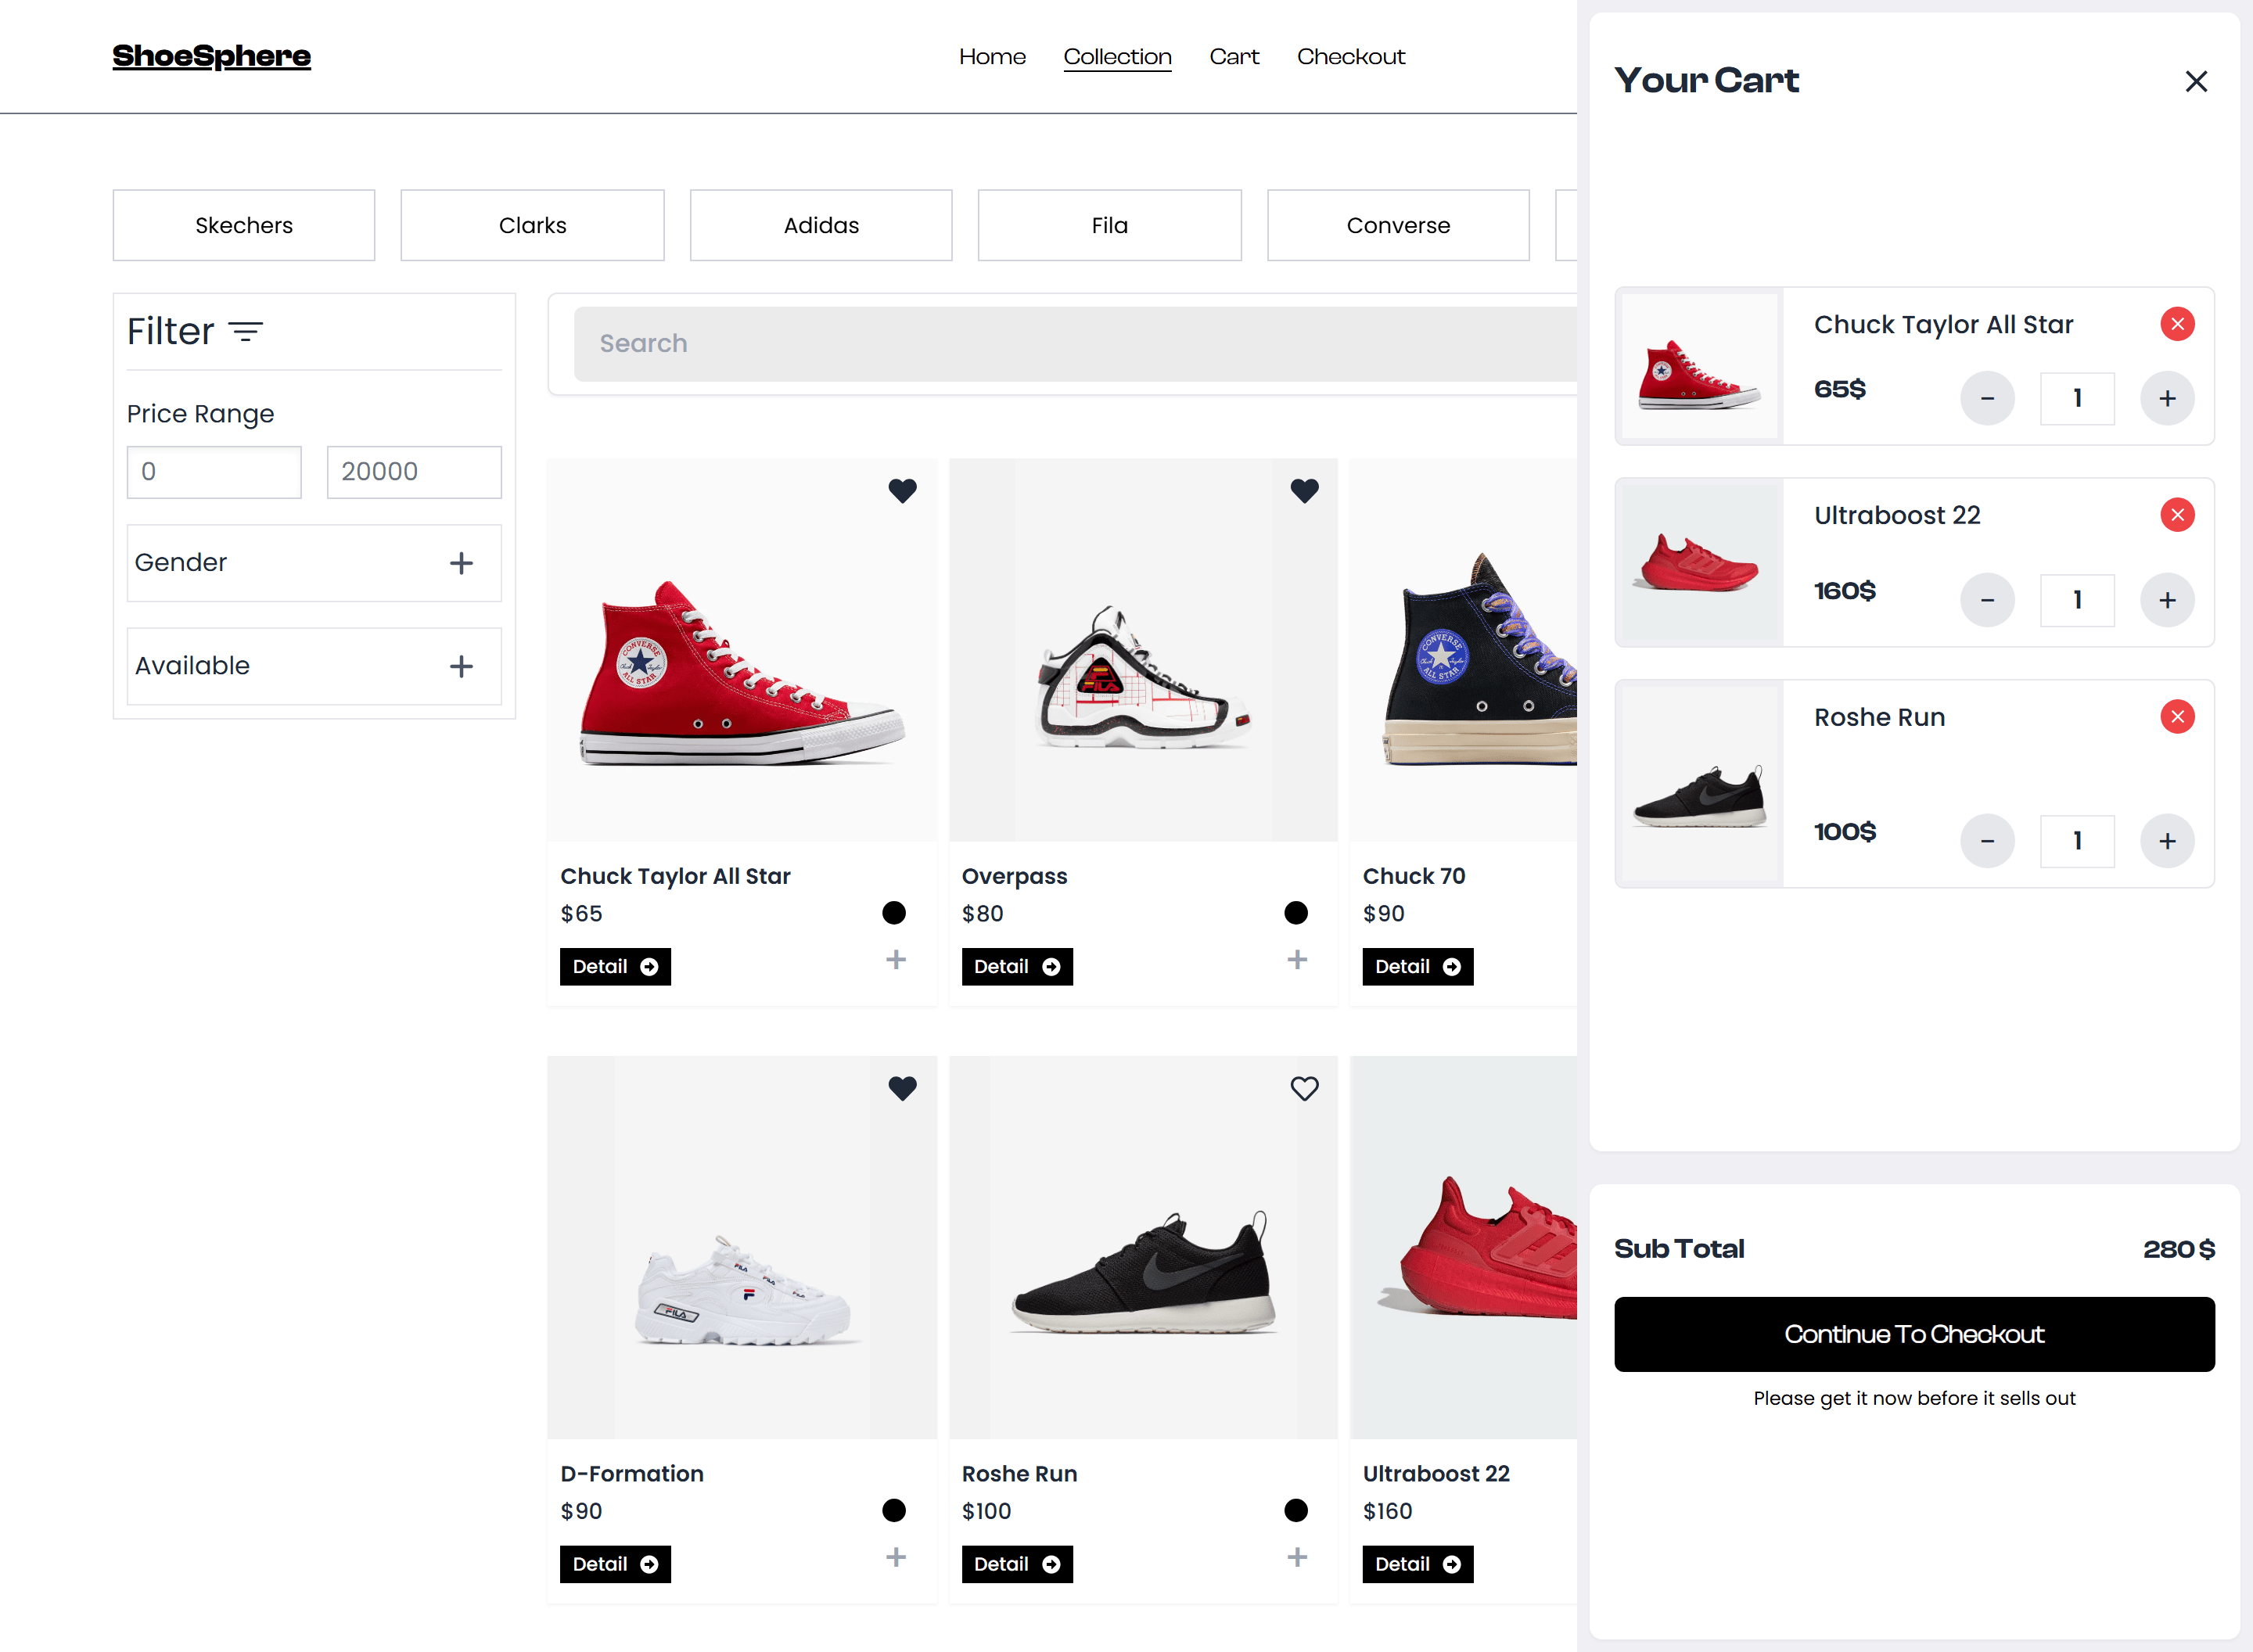Unfavorite Chuck Taylor All Star heart icon
The height and width of the screenshot is (1652, 2253).
pyautogui.click(x=902, y=491)
